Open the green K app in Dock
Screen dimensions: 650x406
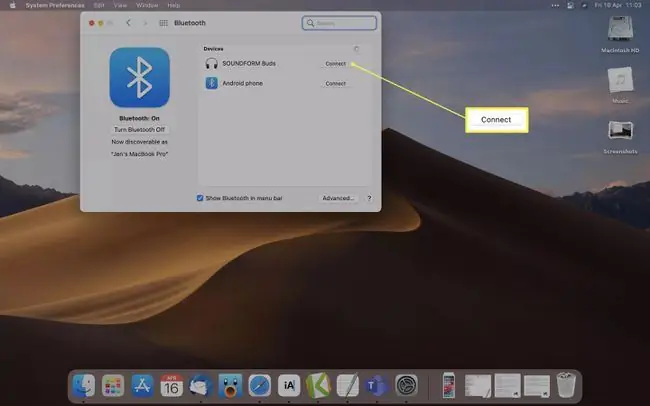point(318,386)
